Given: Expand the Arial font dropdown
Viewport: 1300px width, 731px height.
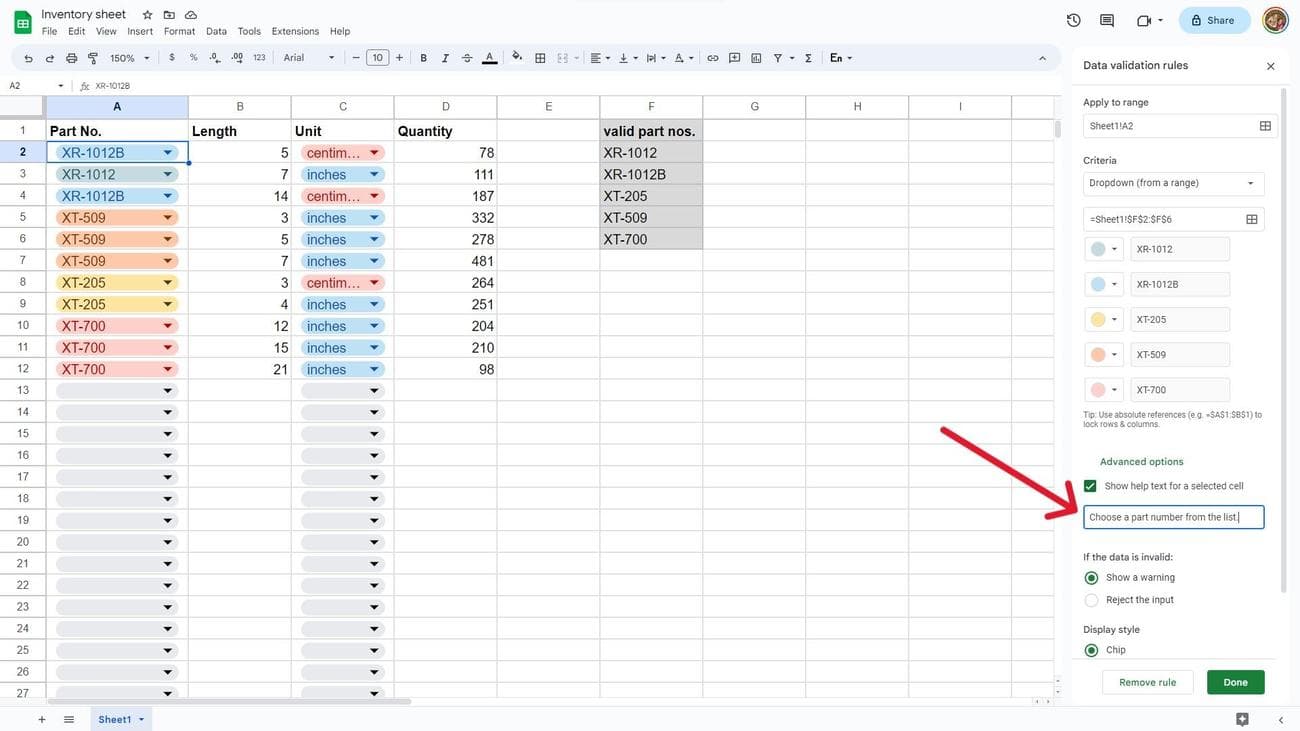Looking at the screenshot, I should (309, 58).
